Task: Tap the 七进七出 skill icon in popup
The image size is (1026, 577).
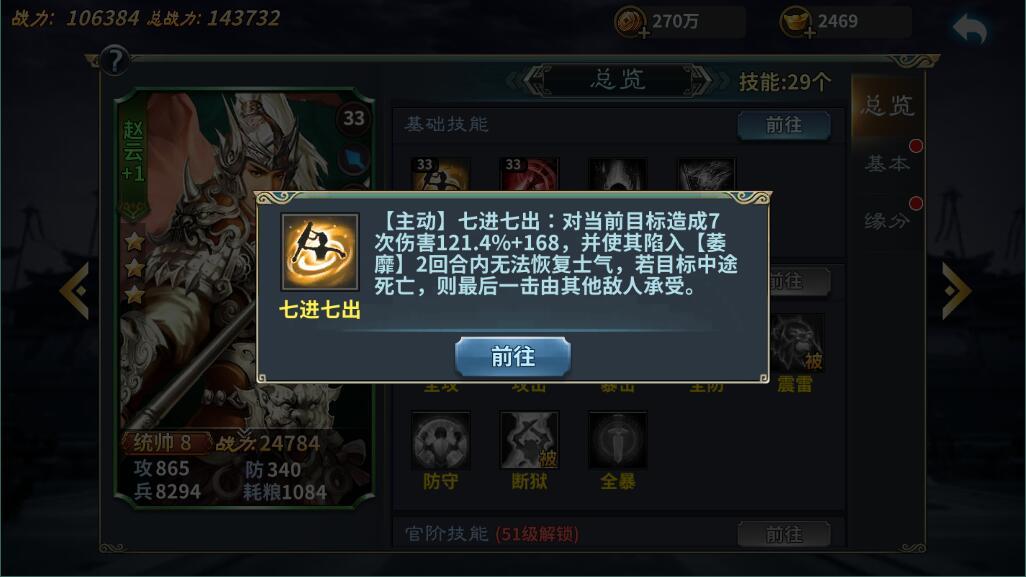Action: (320, 252)
